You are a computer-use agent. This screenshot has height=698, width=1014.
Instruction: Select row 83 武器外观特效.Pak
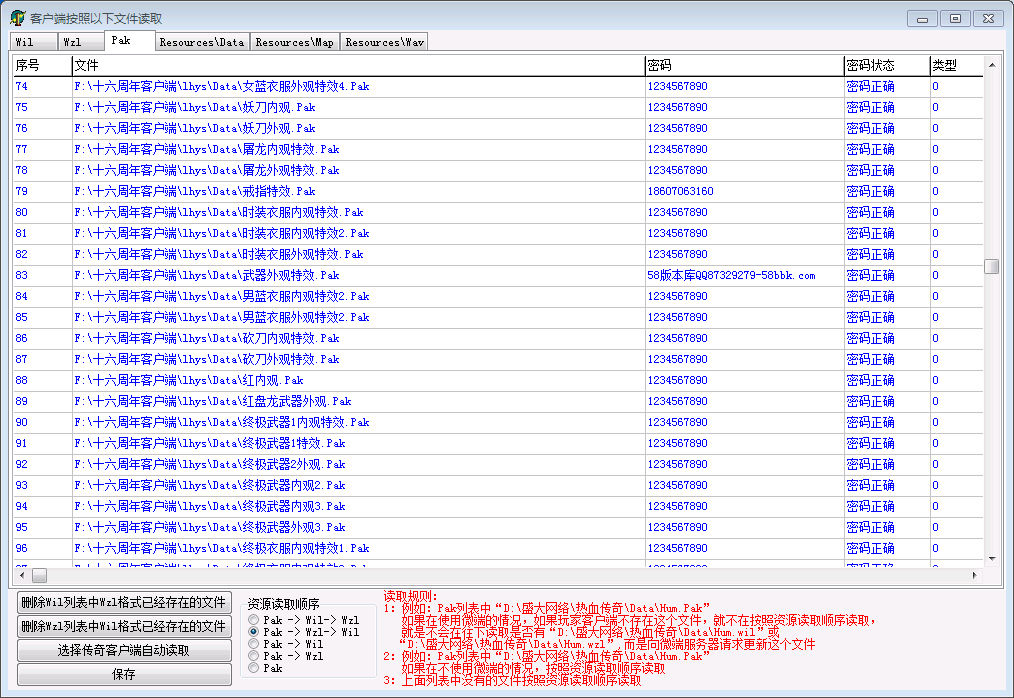click(497, 276)
